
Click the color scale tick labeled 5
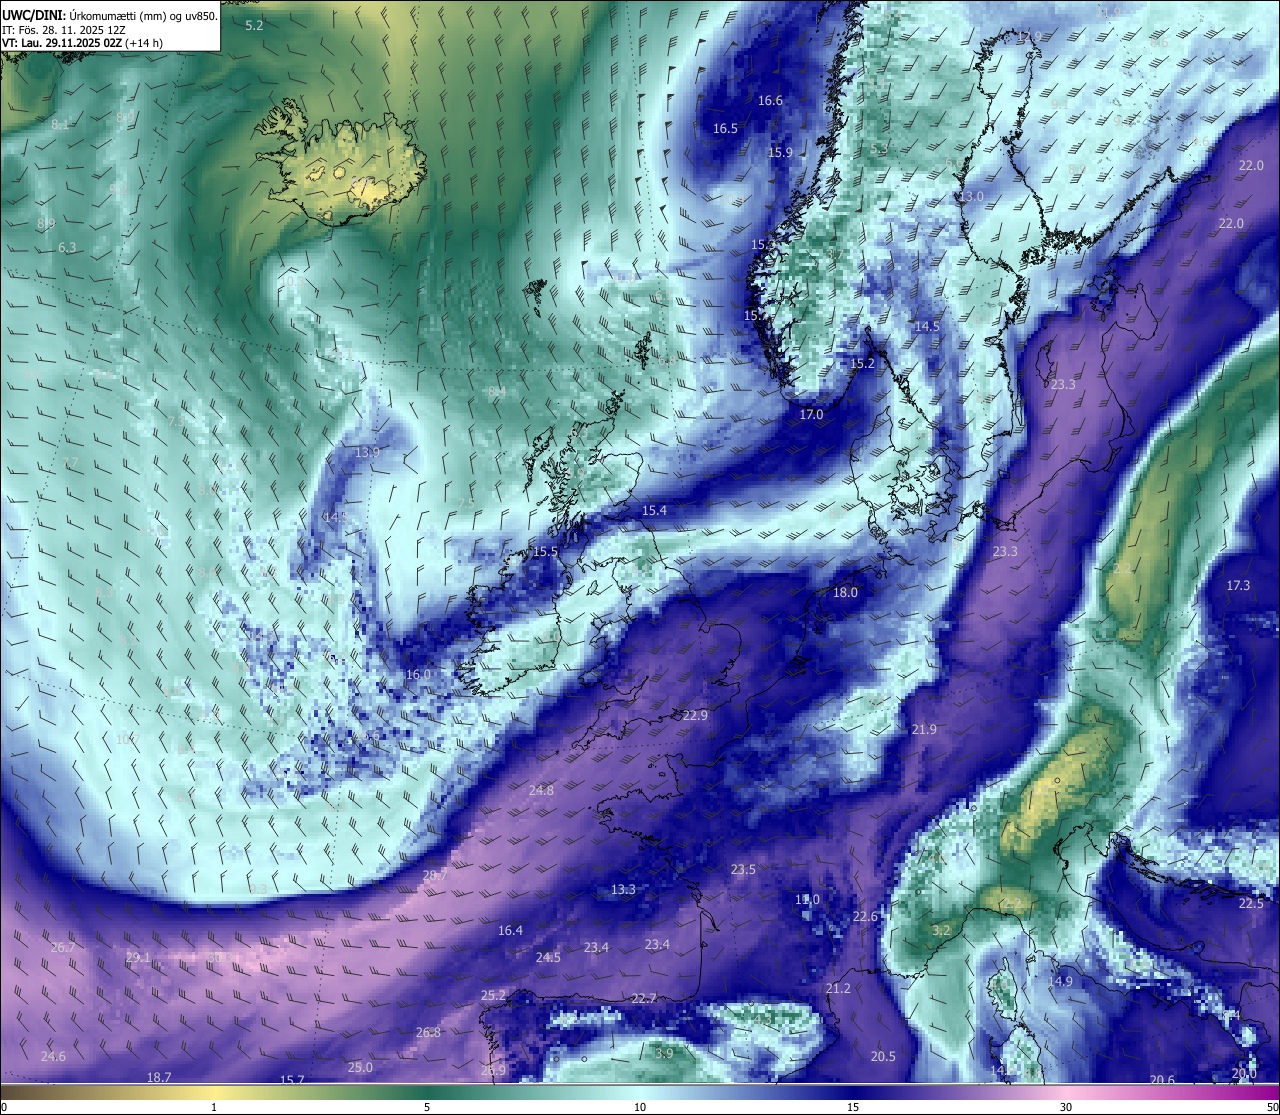pos(427,1106)
